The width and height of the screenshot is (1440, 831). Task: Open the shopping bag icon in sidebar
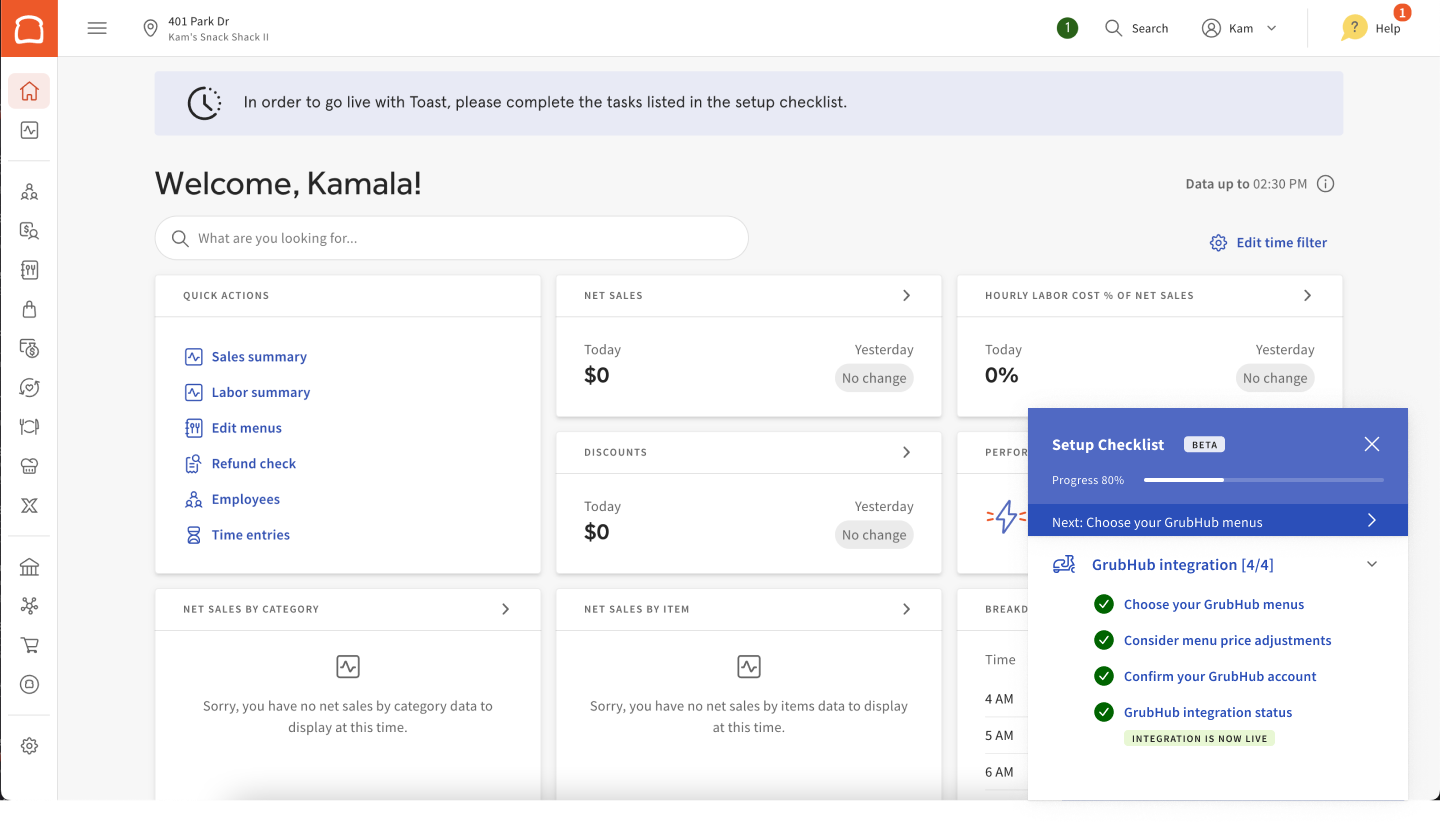coord(29,309)
